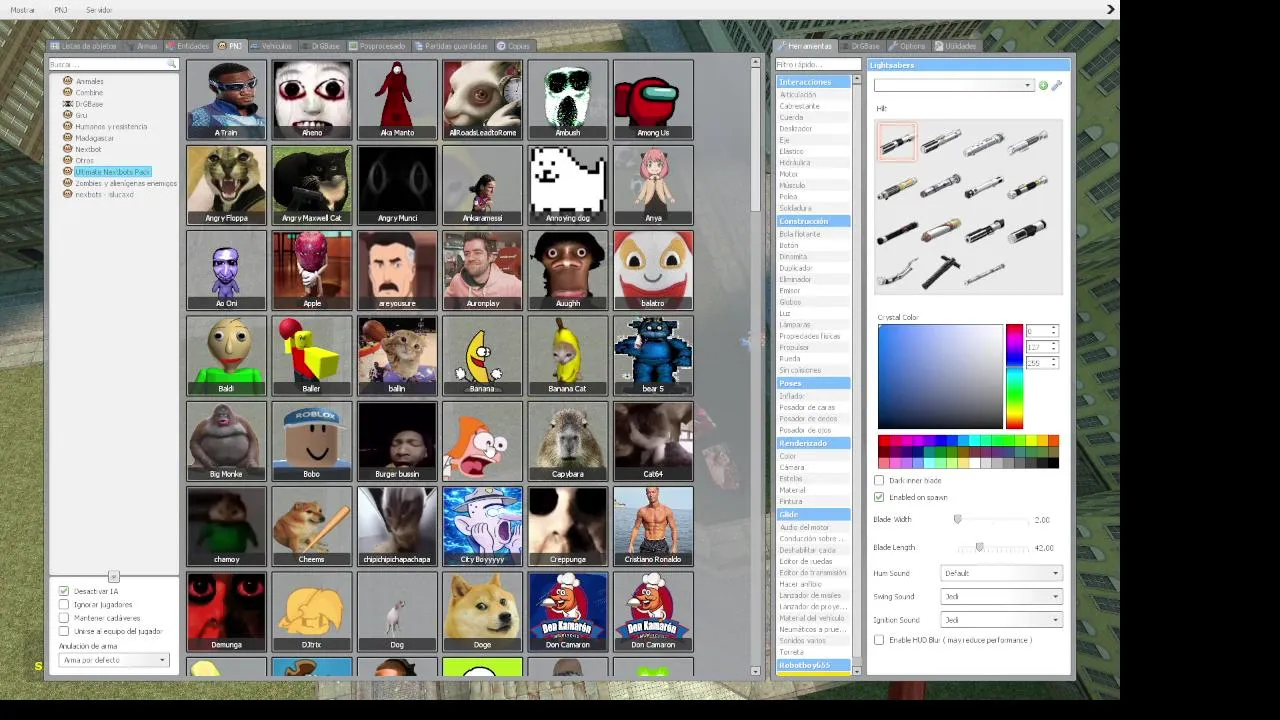This screenshot has height=720, width=1280.
Task: Pick the Angry Floppa nextbot
Action: [x=226, y=185]
